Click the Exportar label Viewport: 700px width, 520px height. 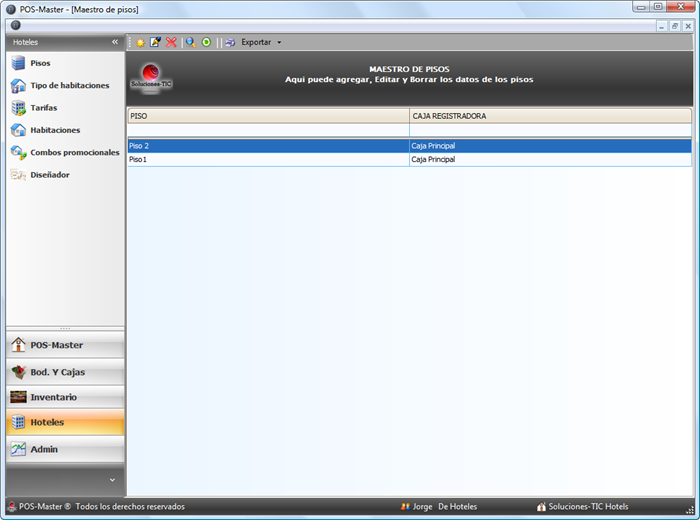click(x=256, y=42)
